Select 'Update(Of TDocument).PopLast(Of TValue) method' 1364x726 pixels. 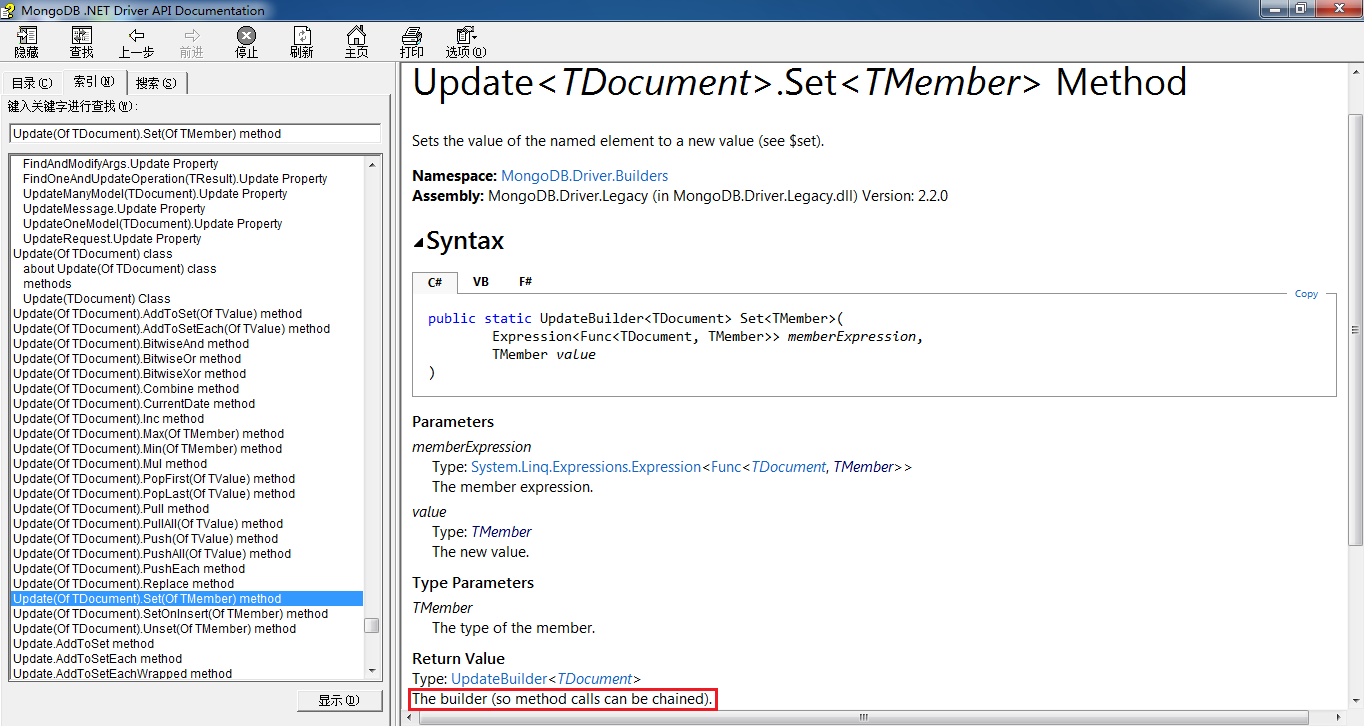click(x=154, y=494)
